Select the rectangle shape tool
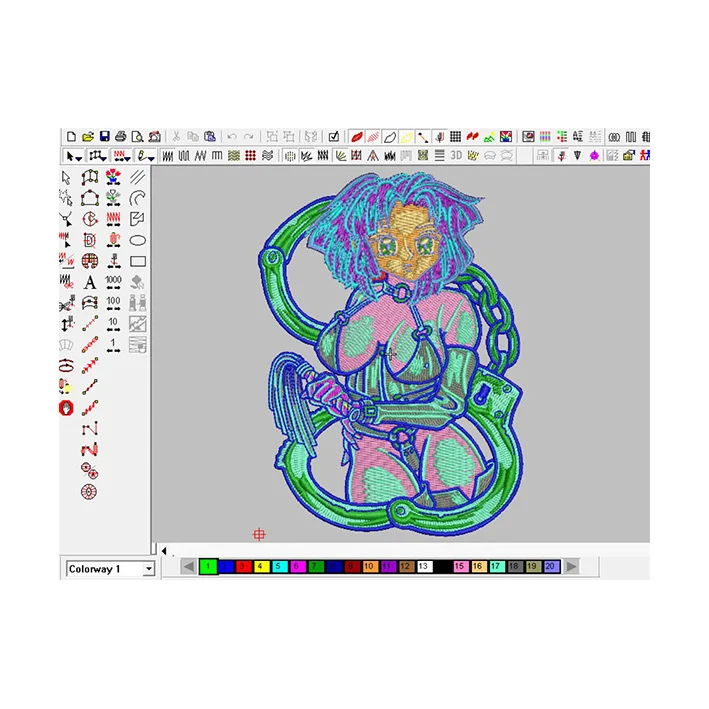Image resolution: width=709 pixels, height=709 pixels. click(x=137, y=261)
